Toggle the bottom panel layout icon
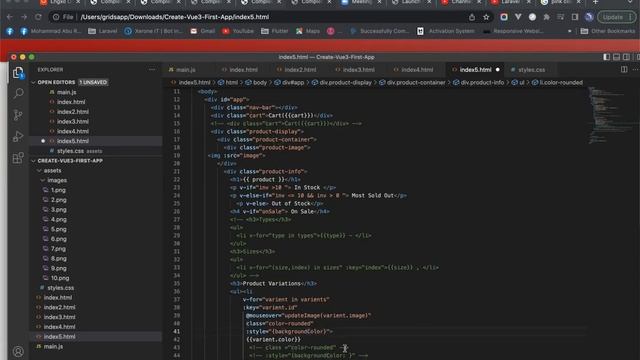Screen dimensions: 640x360 click(616, 57)
